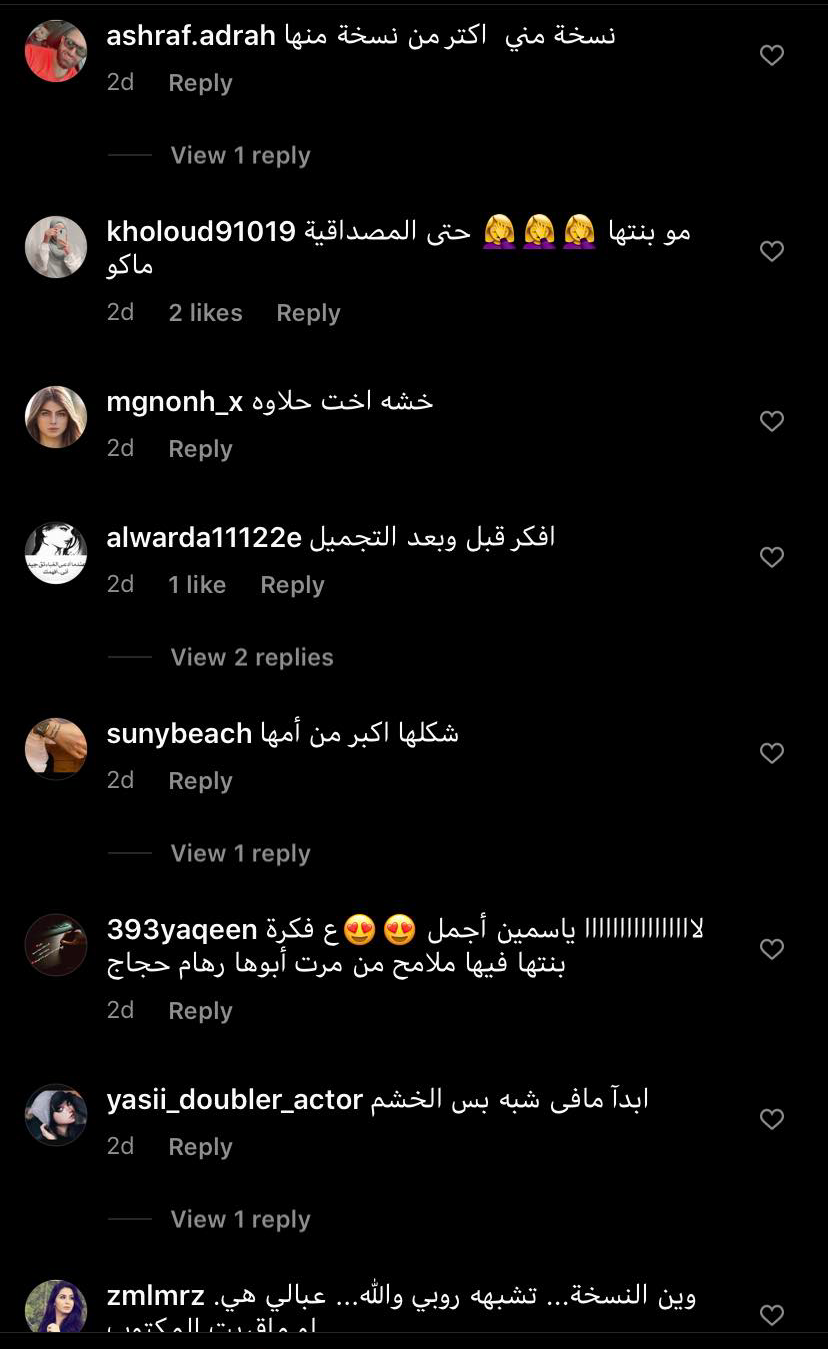Like ashraf.adrah's comment with the heart
This screenshot has height=1349, width=828.
coord(772,56)
